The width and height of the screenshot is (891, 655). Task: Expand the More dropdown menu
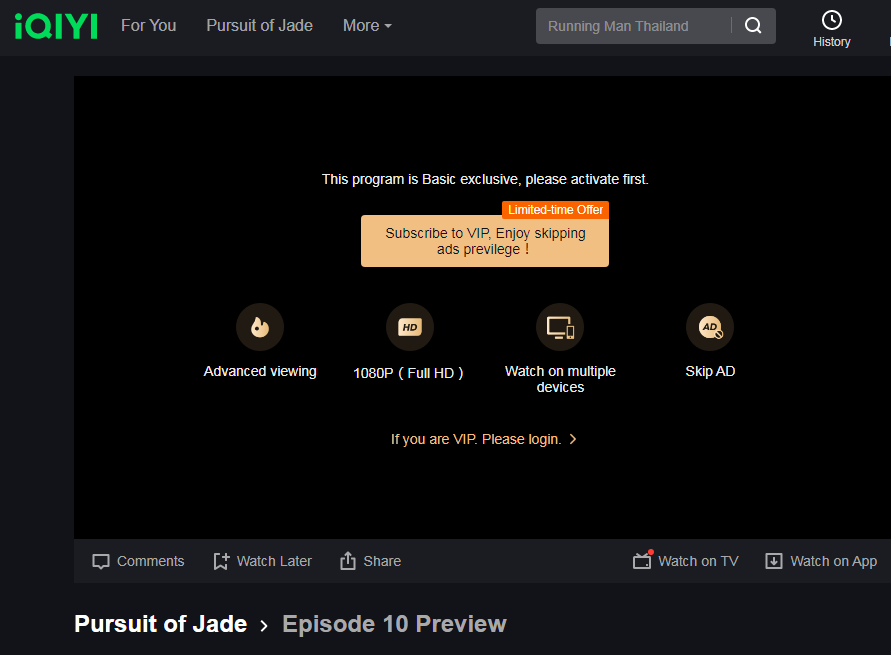pyautogui.click(x=367, y=26)
